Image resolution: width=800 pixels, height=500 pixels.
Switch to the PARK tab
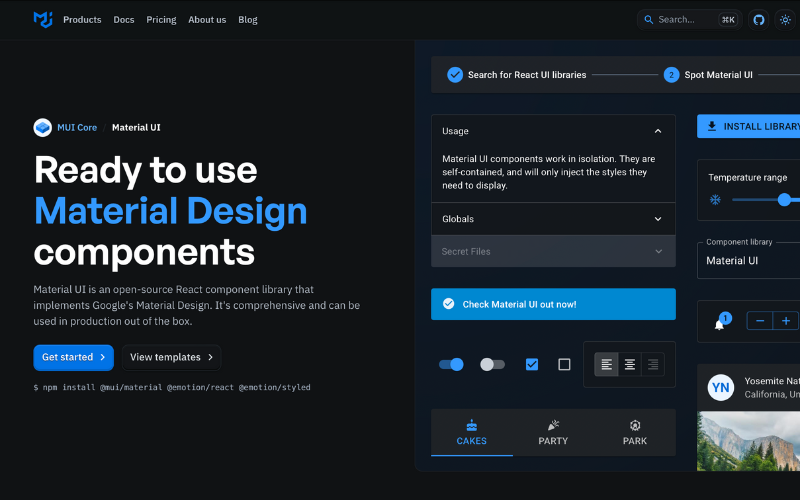click(x=635, y=433)
